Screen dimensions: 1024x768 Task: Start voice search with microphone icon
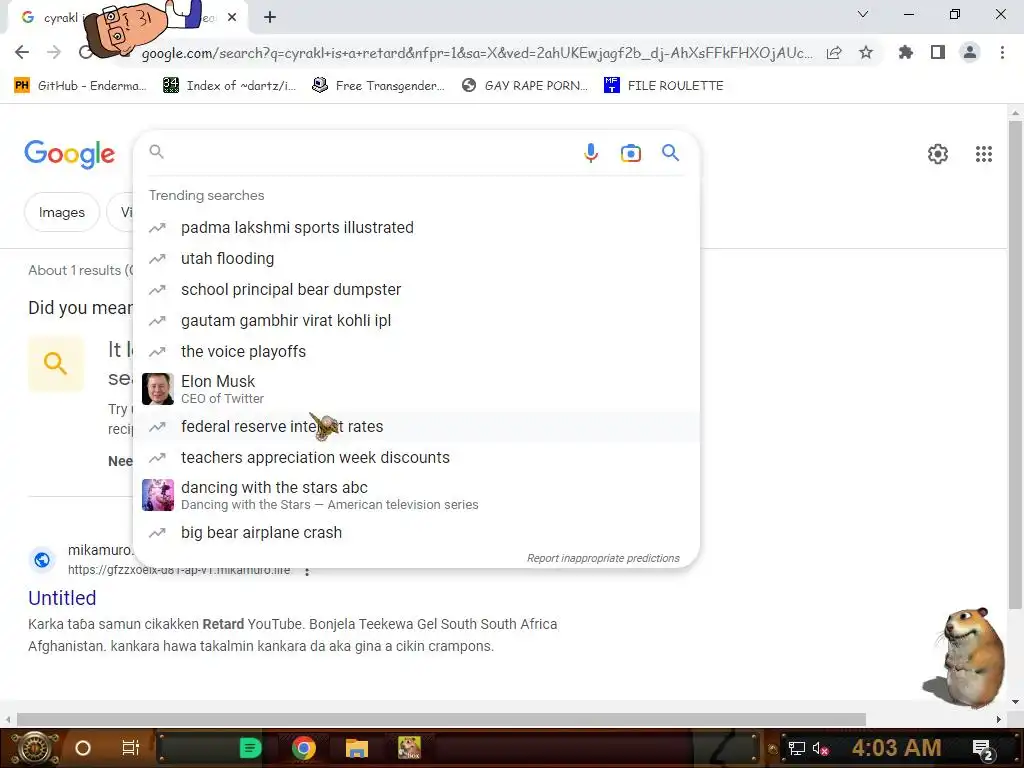point(590,153)
